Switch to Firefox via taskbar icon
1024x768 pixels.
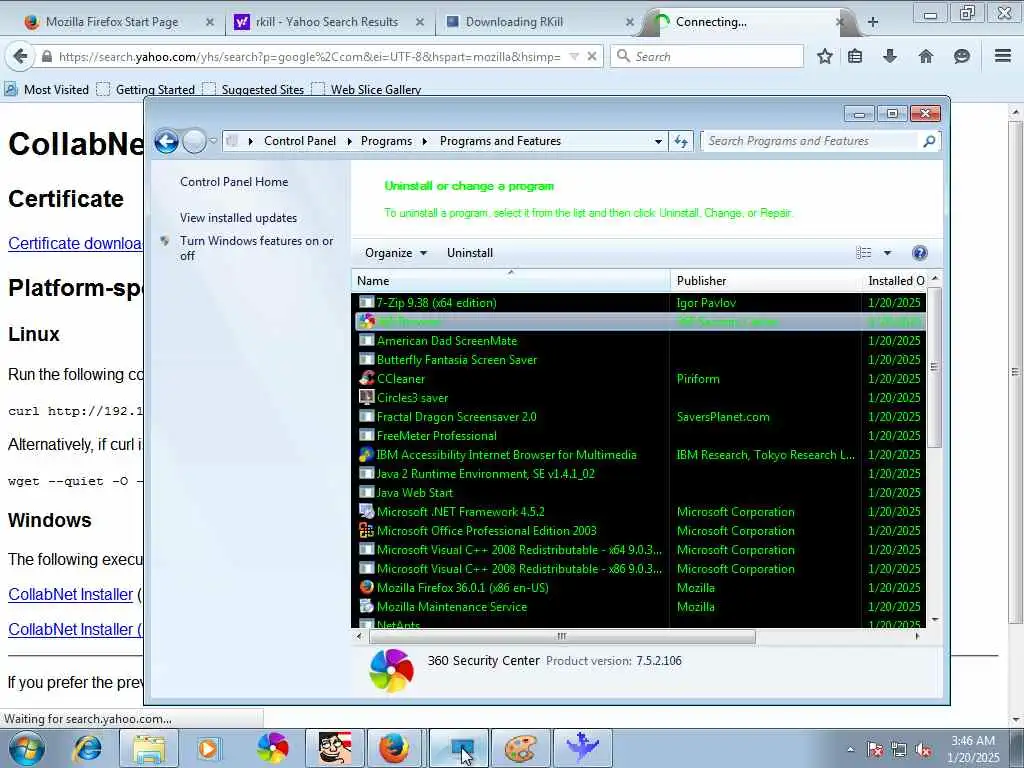point(395,748)
